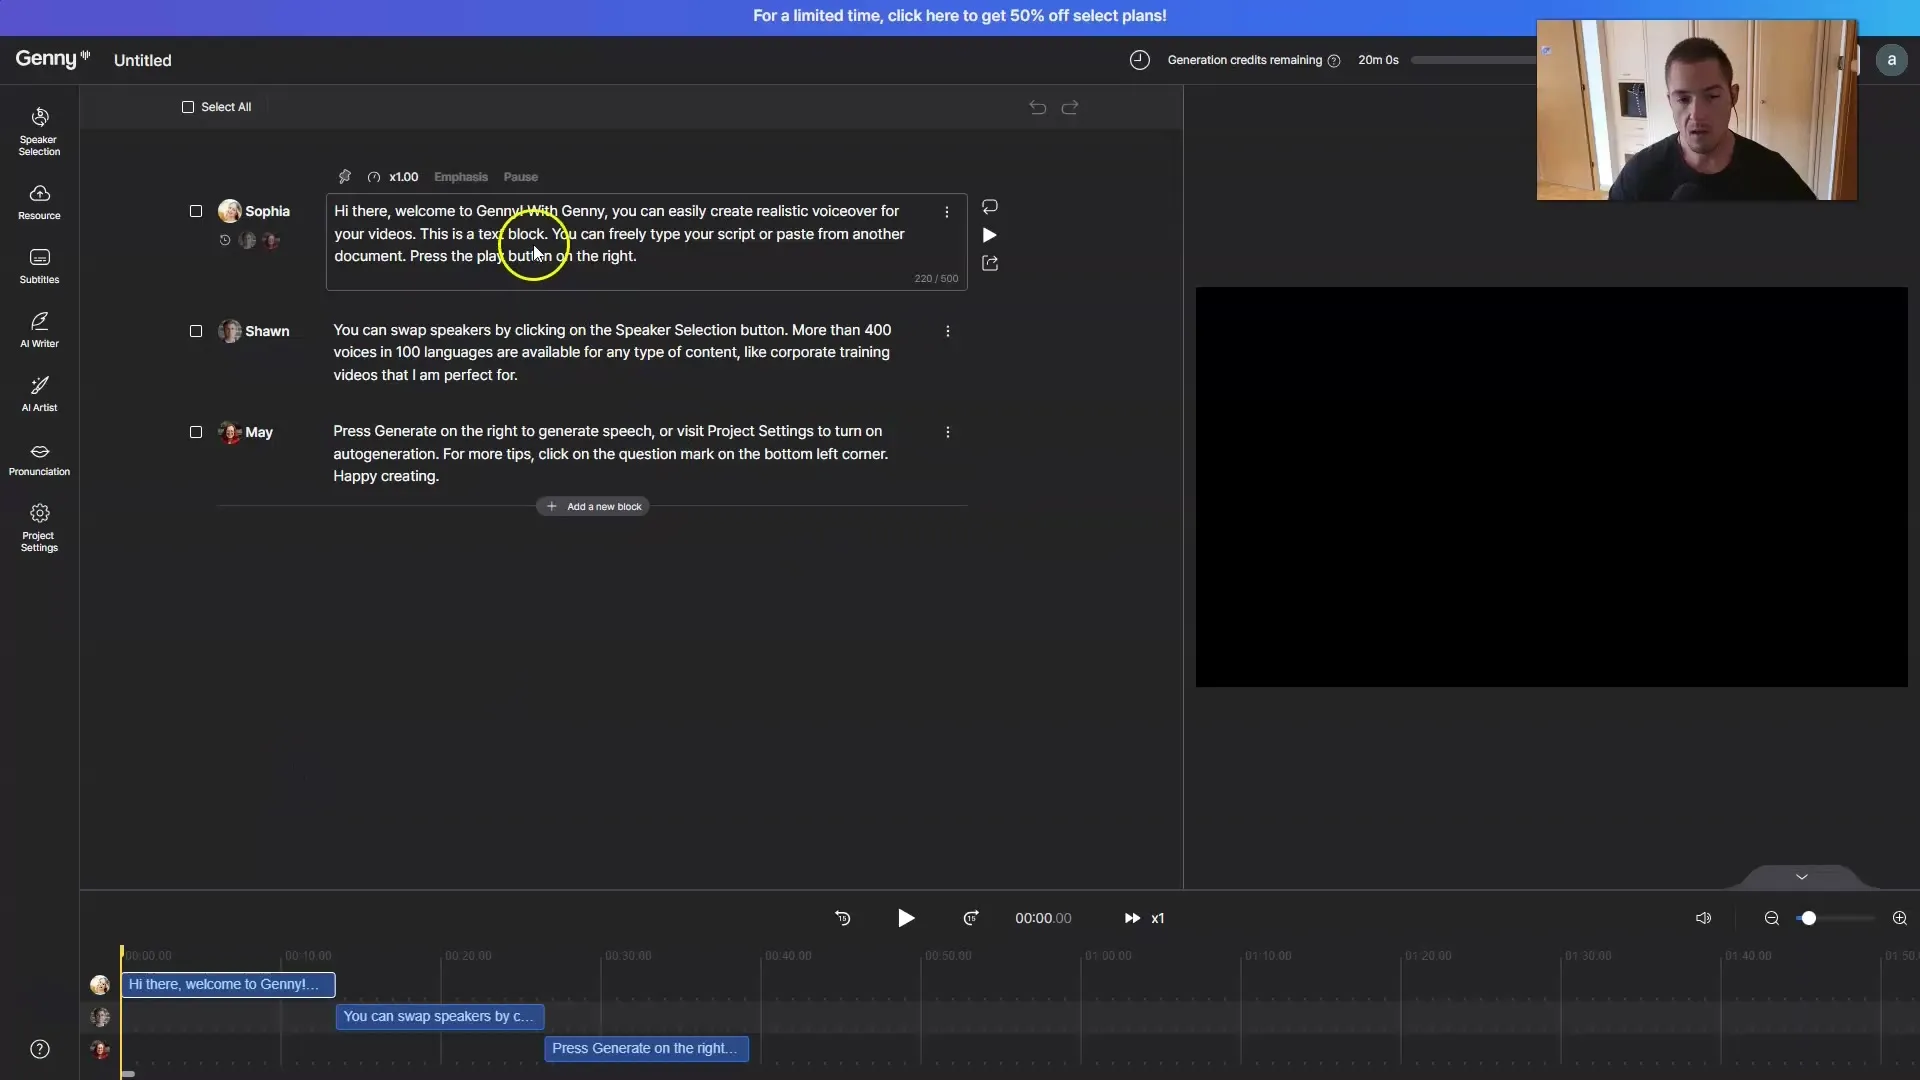Expand May block options menu
Viewport: 1920px width, 1080px height.
(948, 433)
